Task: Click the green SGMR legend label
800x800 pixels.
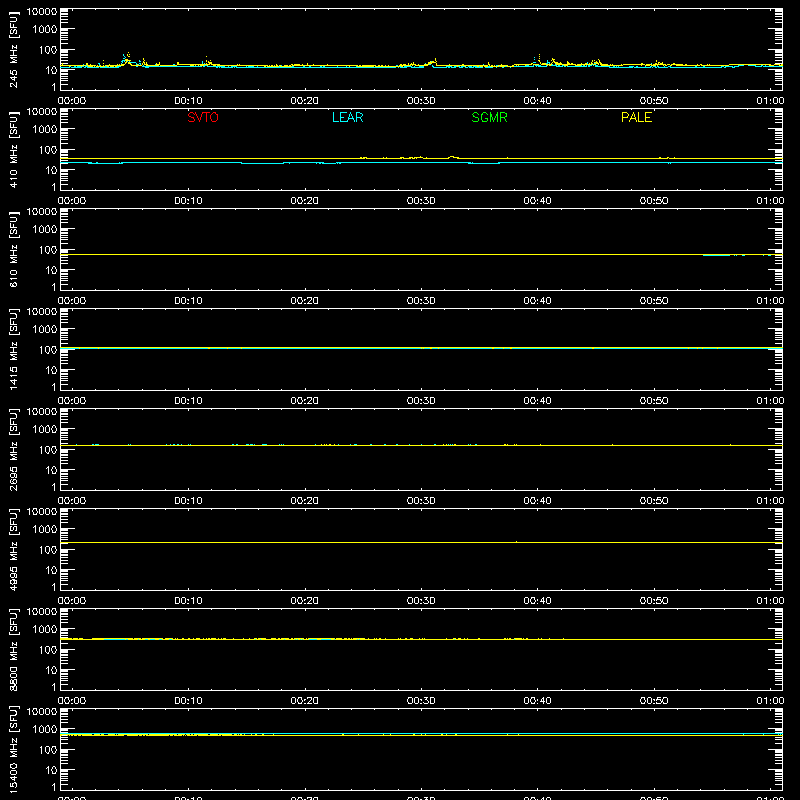Action: tap(489, 117)
